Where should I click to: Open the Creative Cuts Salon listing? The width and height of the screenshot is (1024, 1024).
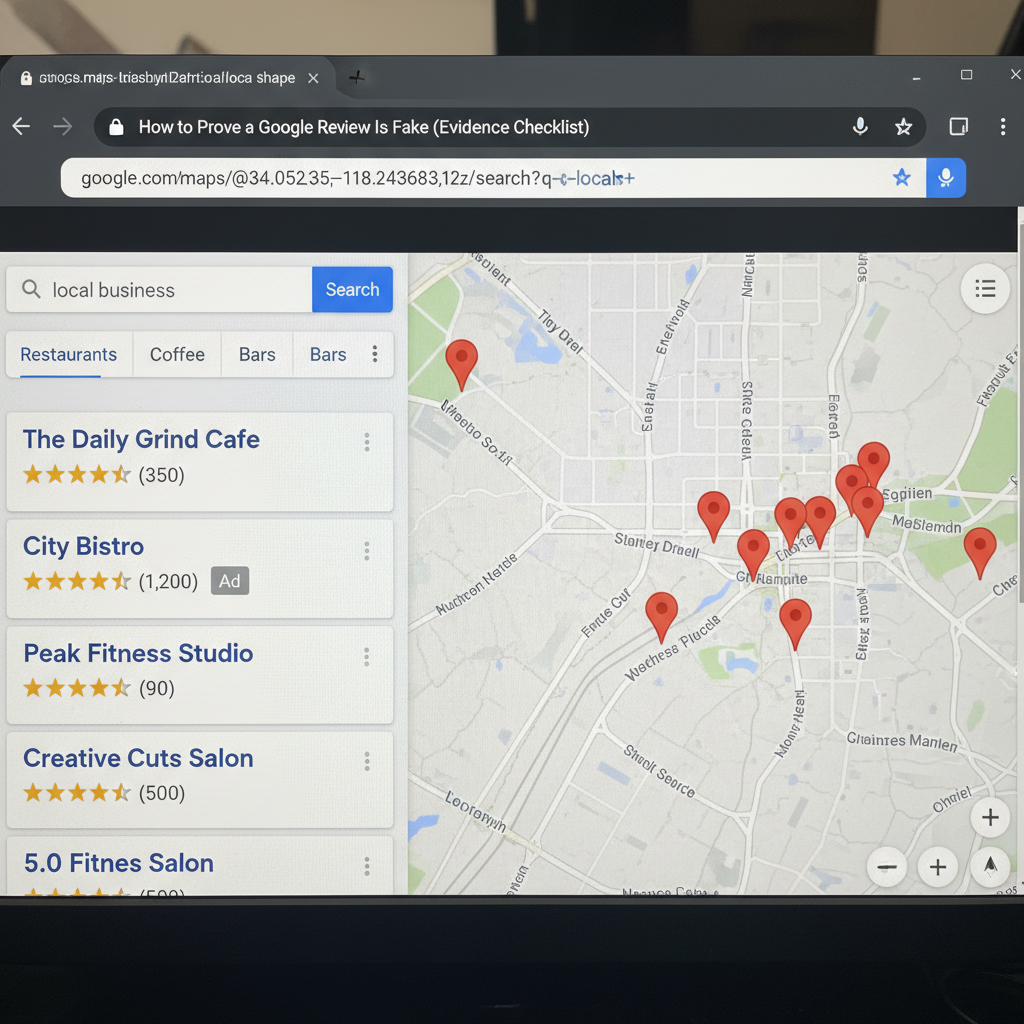pos(199,780)
